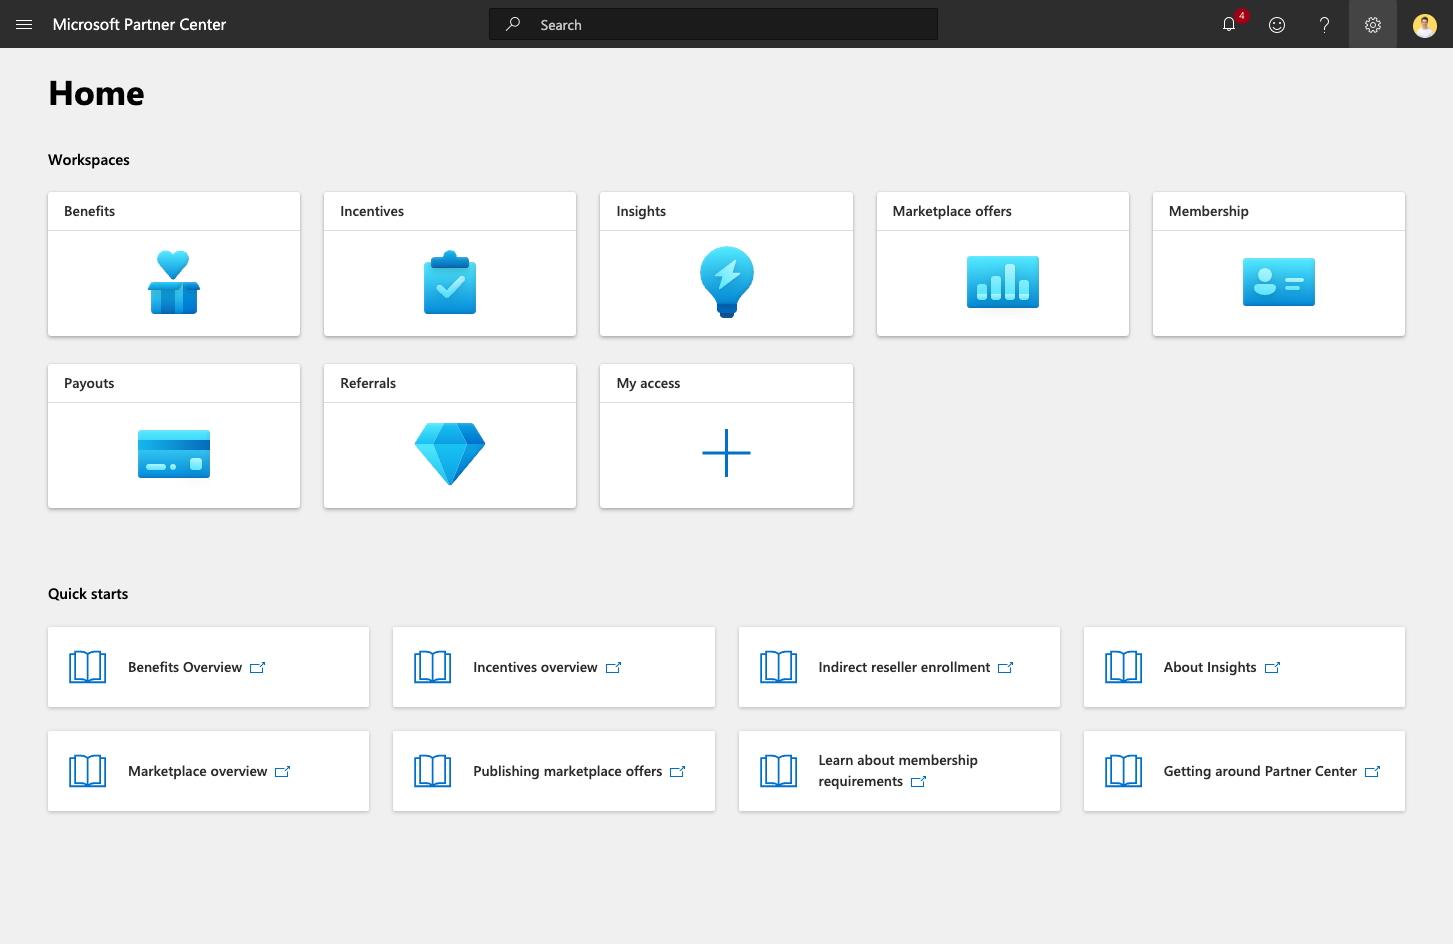Click the book icon beside About Insights
1453x944 pixels.
[1124, 667]
